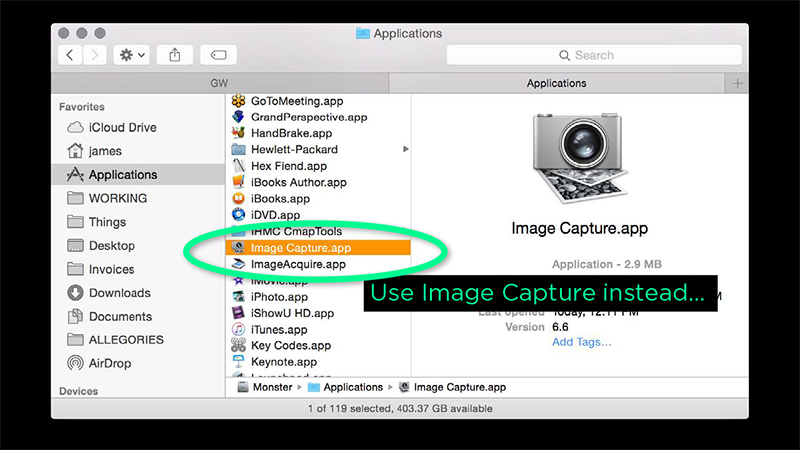Open AirDrop in the sidebar

pyautogui.click(x=99, y=363)
